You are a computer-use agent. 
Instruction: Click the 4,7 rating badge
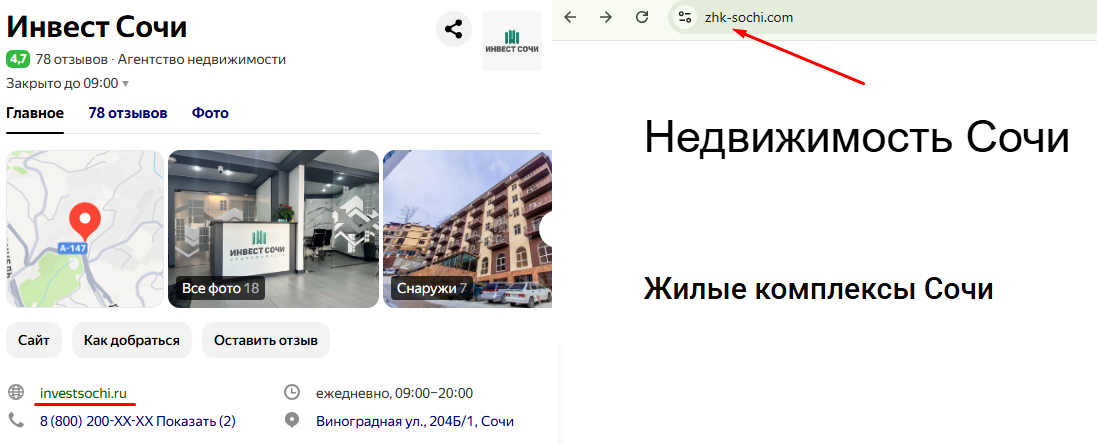(x=18, y=59)
